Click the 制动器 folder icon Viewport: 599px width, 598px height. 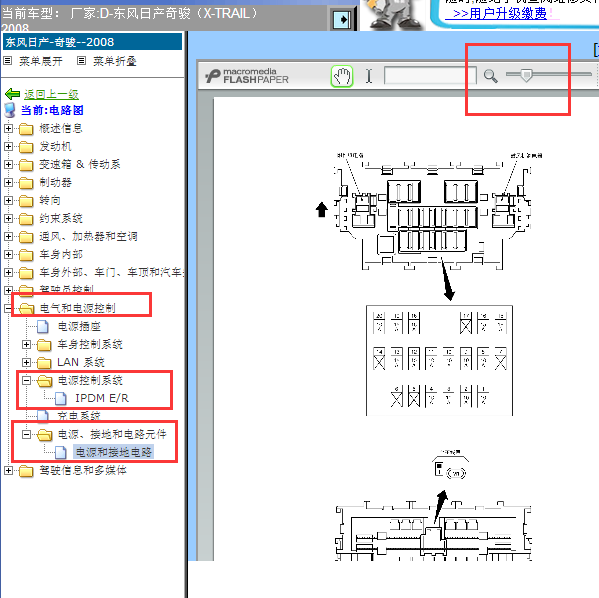[x=26, y=183]
